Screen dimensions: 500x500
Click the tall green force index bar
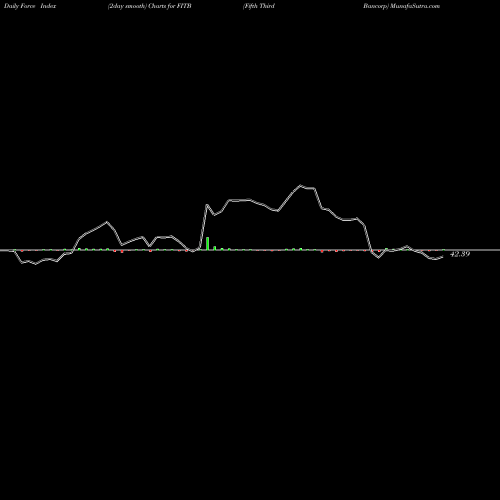click(x=207, y=243)
